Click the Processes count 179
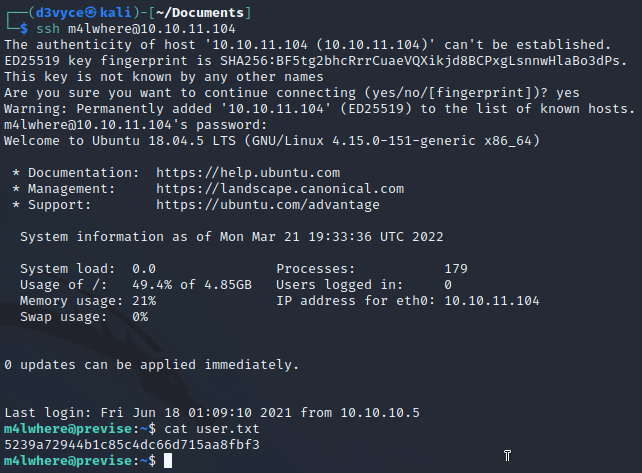The image size is (642, 473). tap(455, 268)
